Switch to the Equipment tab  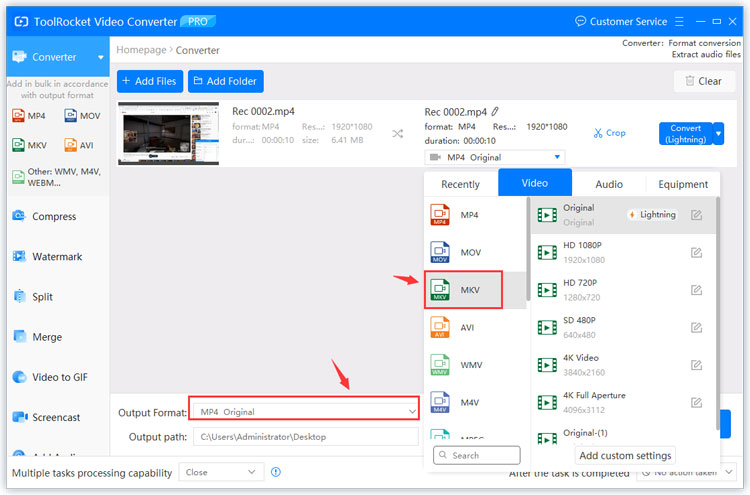point(683,184)
